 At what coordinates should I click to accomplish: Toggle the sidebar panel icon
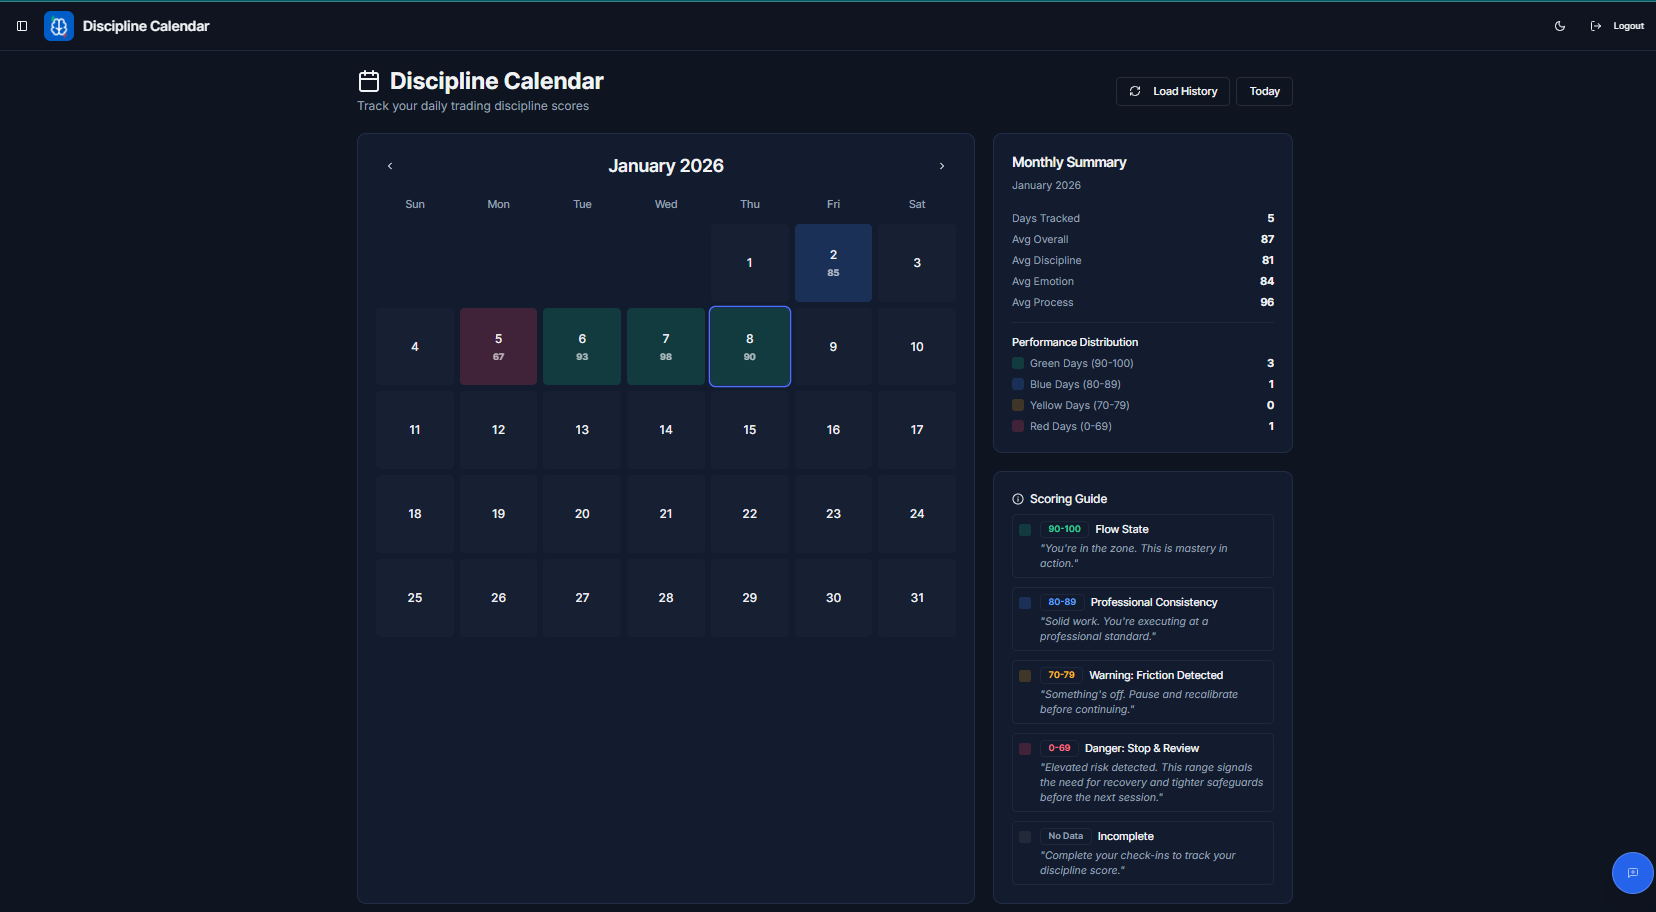[22, 26]
